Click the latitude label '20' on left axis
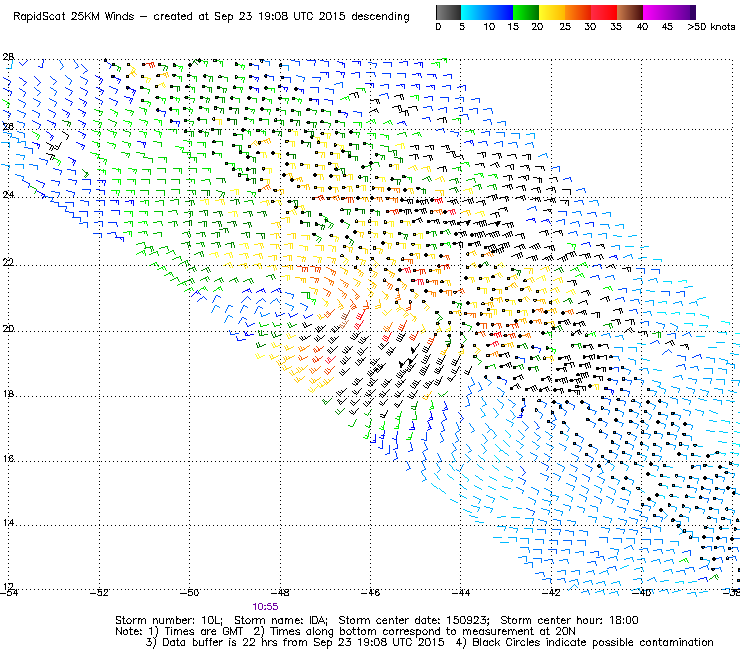Viewport: 740px width, 650px height. (8, 329)
